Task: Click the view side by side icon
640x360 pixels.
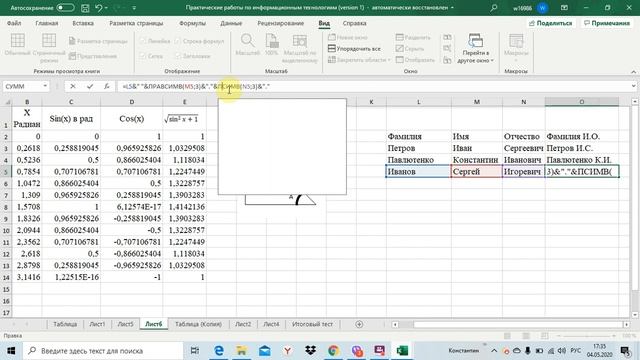Action: tap(447, 37)
